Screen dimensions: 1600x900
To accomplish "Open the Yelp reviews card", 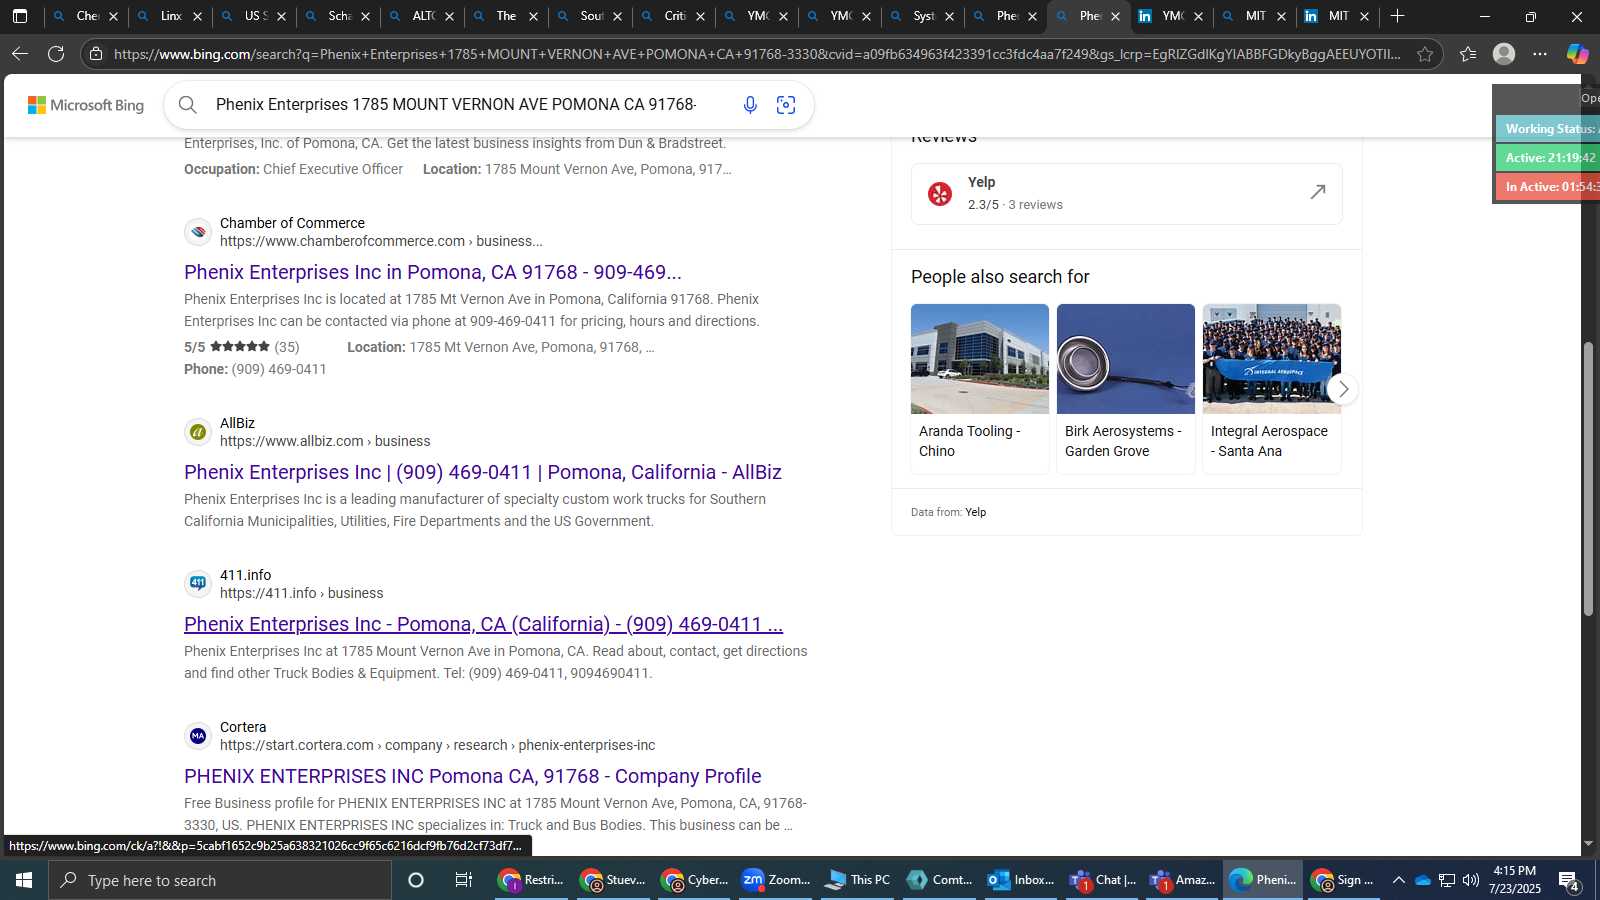I will (1127, 193).
